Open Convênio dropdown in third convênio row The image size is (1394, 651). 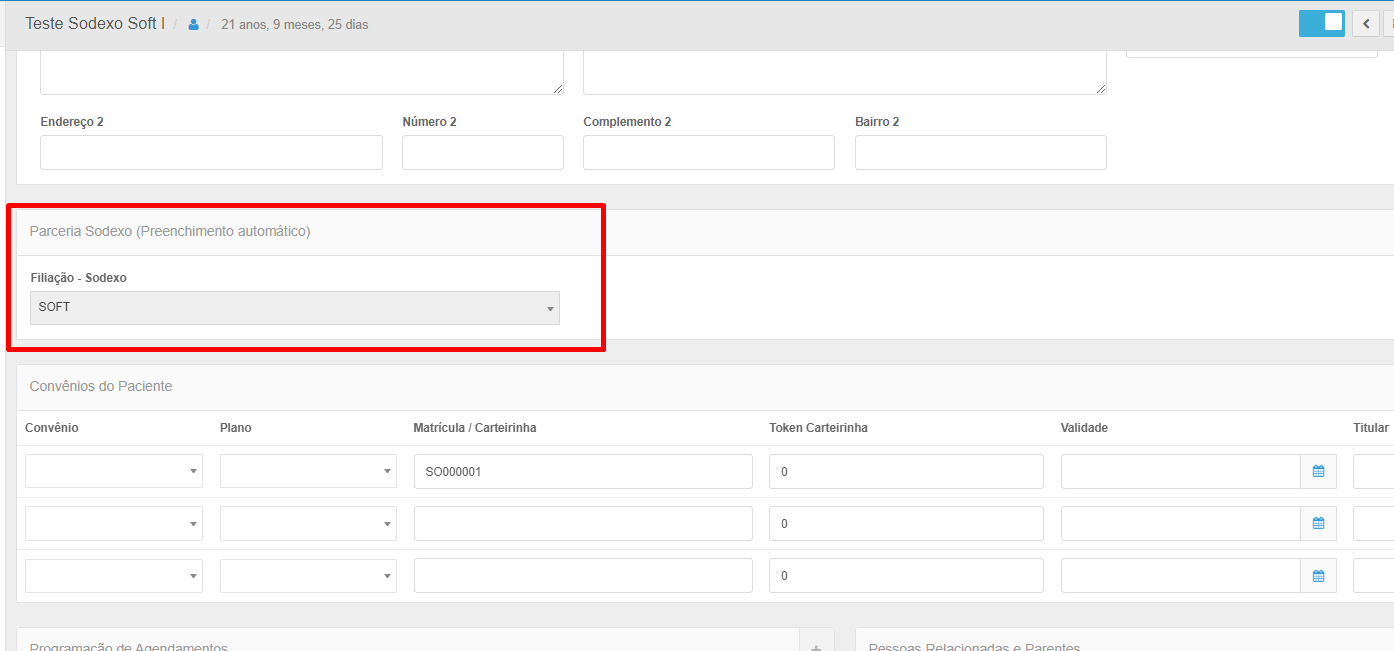(114, 575)
